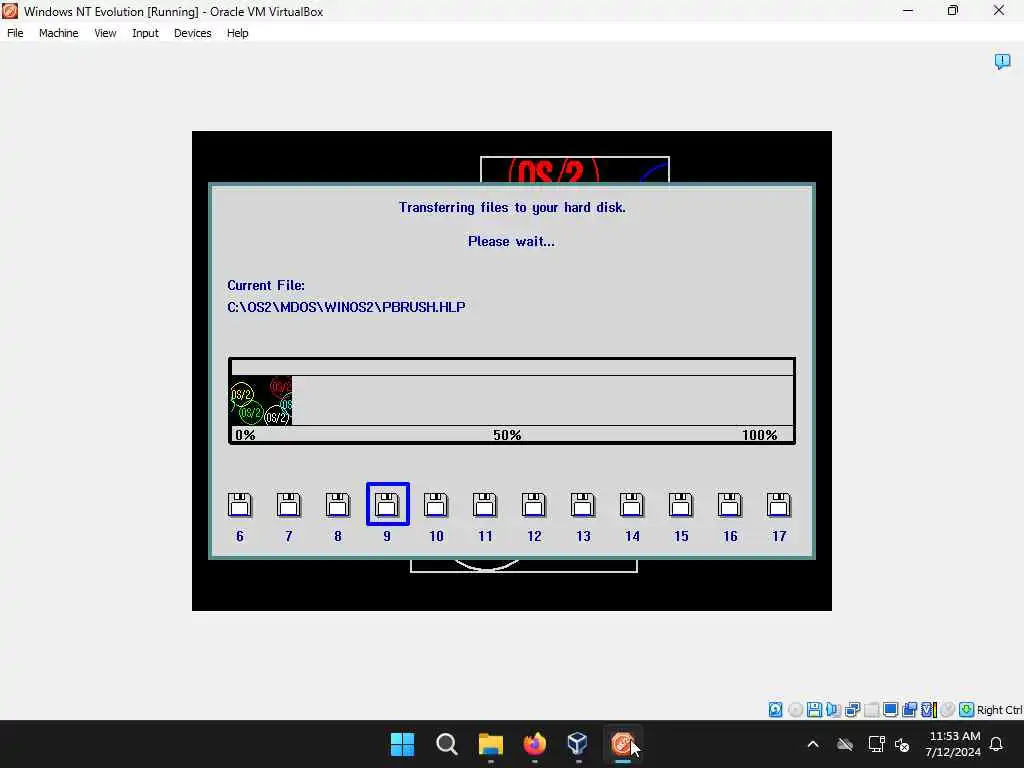Click floppy disk icon number 12
The image size is (1024, 768).
[534, 505]
